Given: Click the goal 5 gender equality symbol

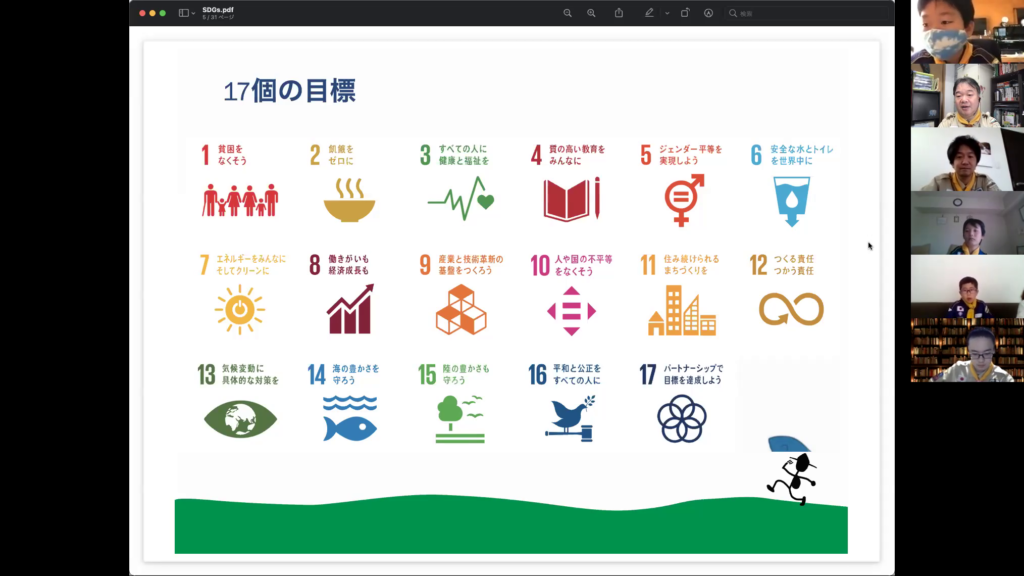Looking at the screenshot, I should click(684, 200).
